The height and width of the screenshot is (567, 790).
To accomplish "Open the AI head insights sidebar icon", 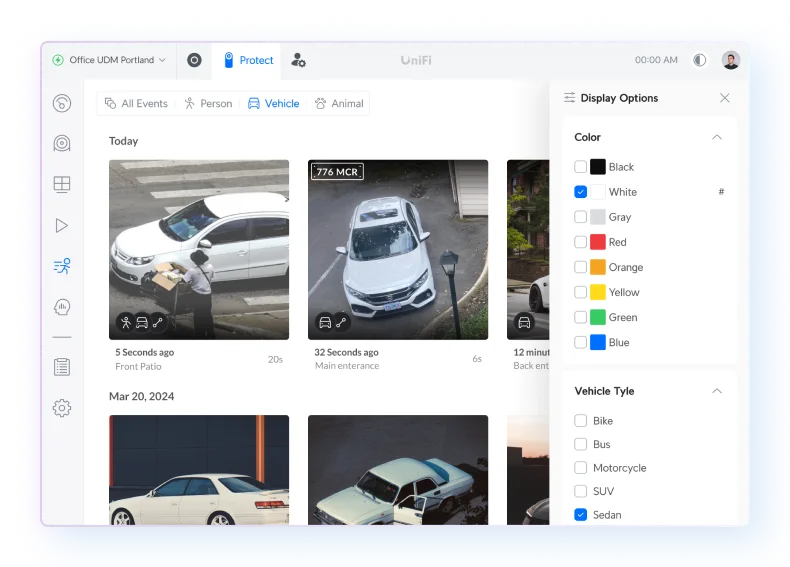I will point(62,306).
